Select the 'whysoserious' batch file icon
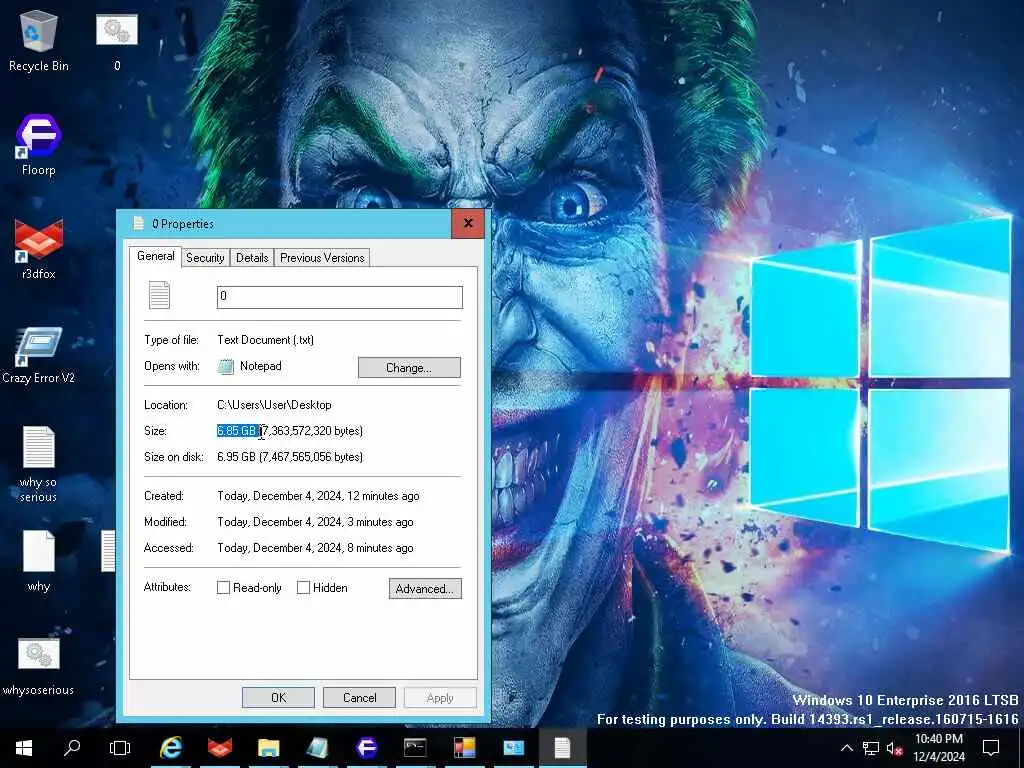The height and width of the screenshot is (768, 1024). click(x=39, y=667)
